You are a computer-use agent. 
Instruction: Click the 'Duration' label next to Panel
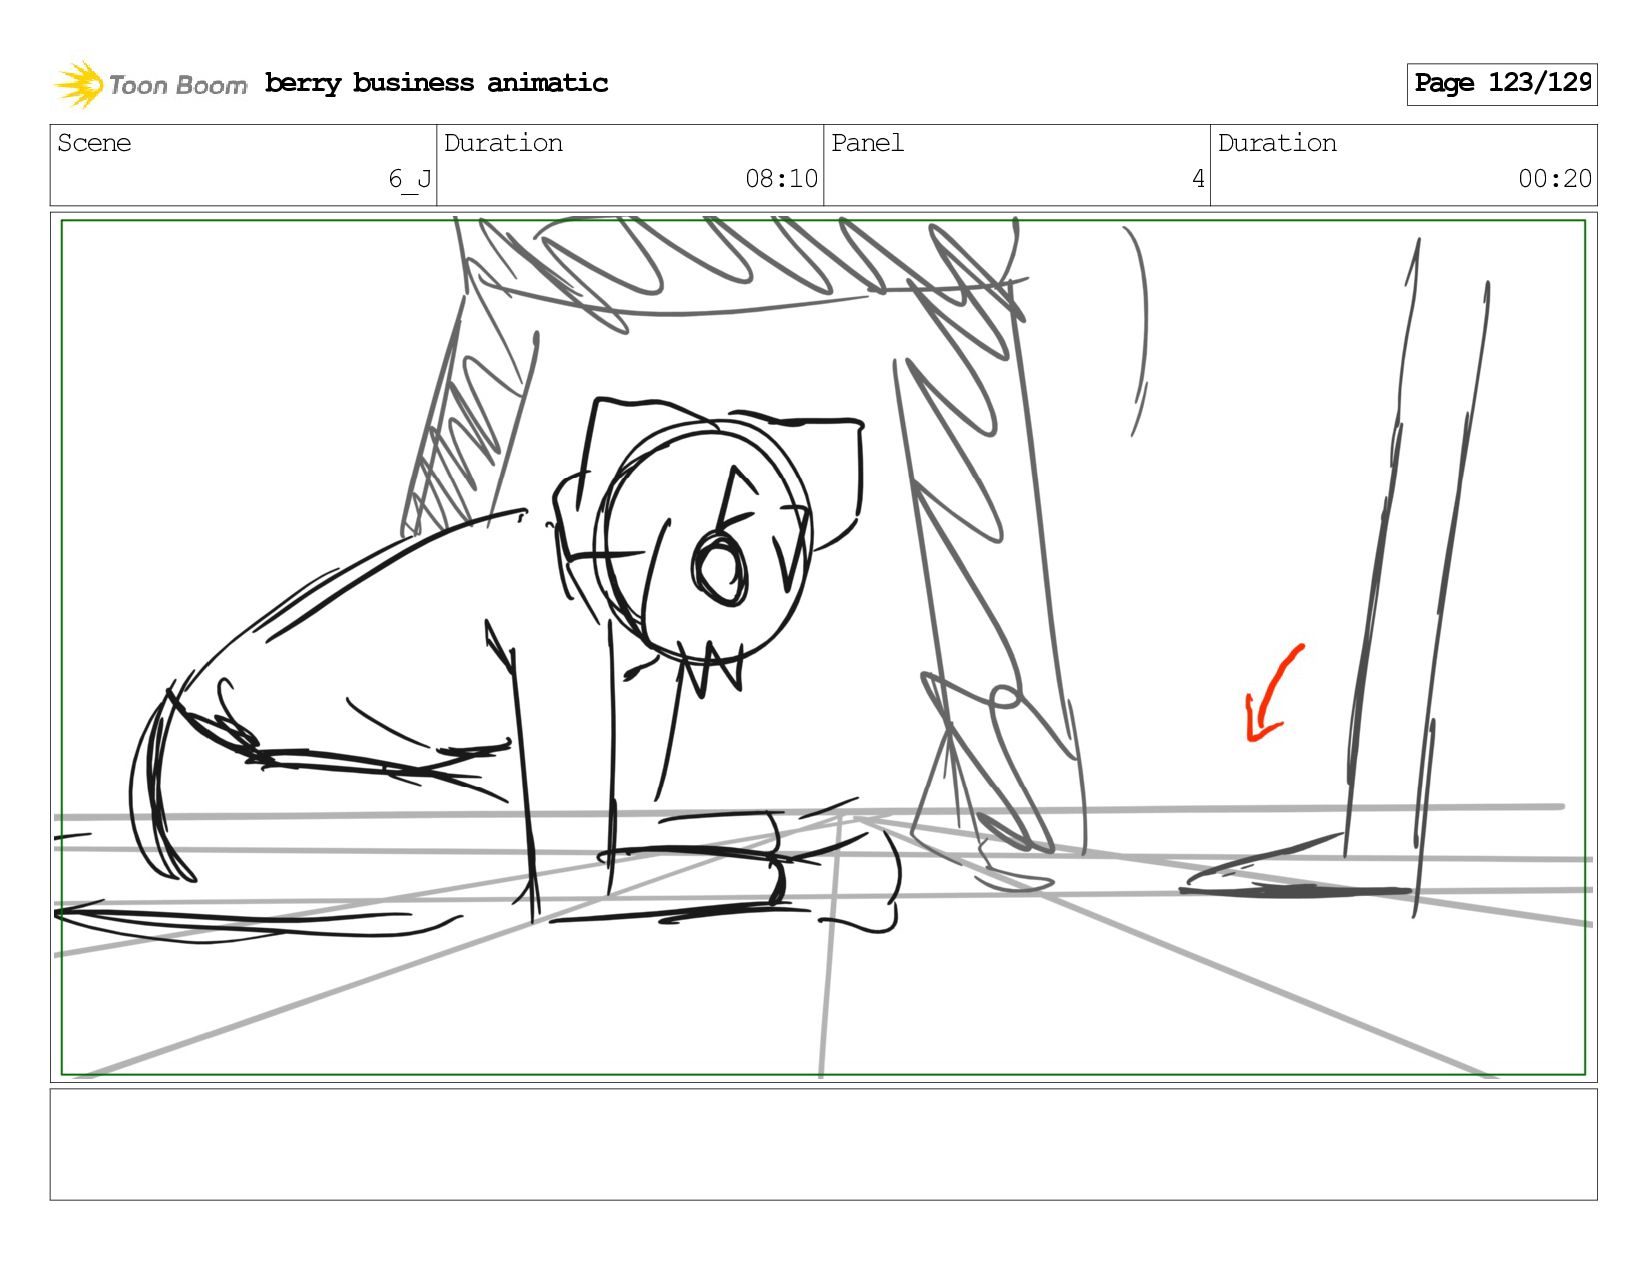[1277, 143]
